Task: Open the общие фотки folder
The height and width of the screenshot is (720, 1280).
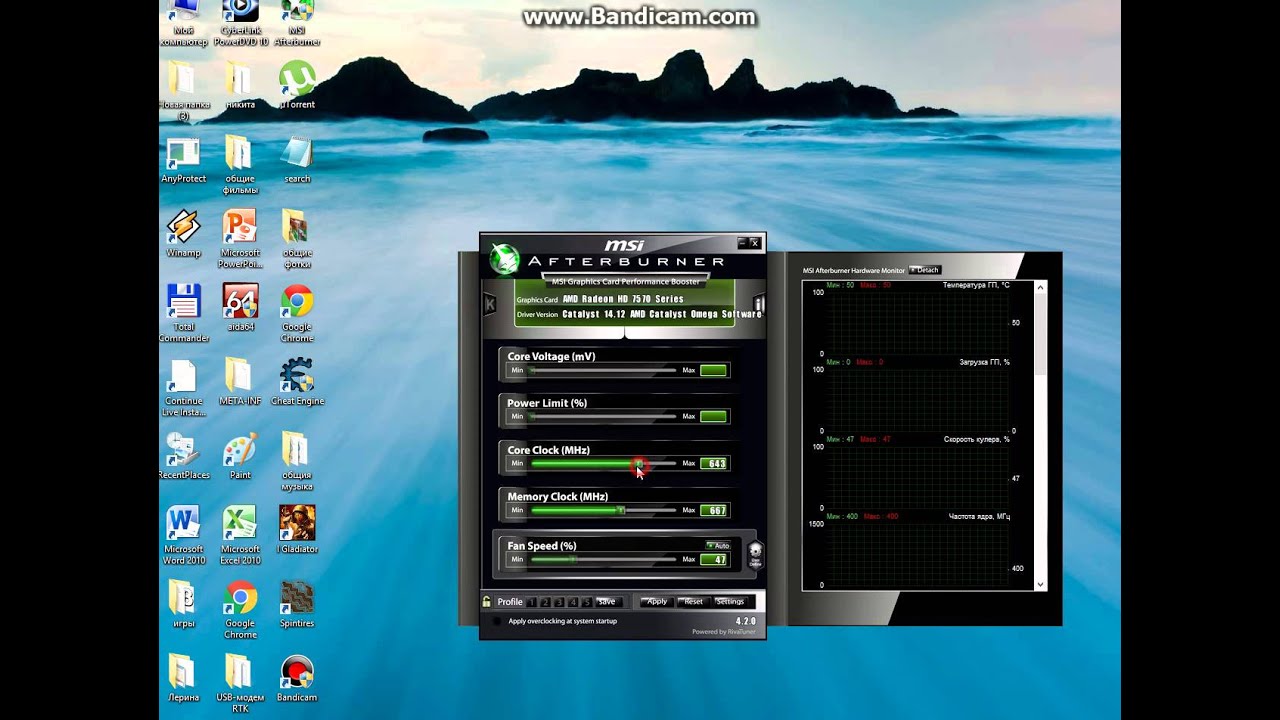Action: click(297, 239)
